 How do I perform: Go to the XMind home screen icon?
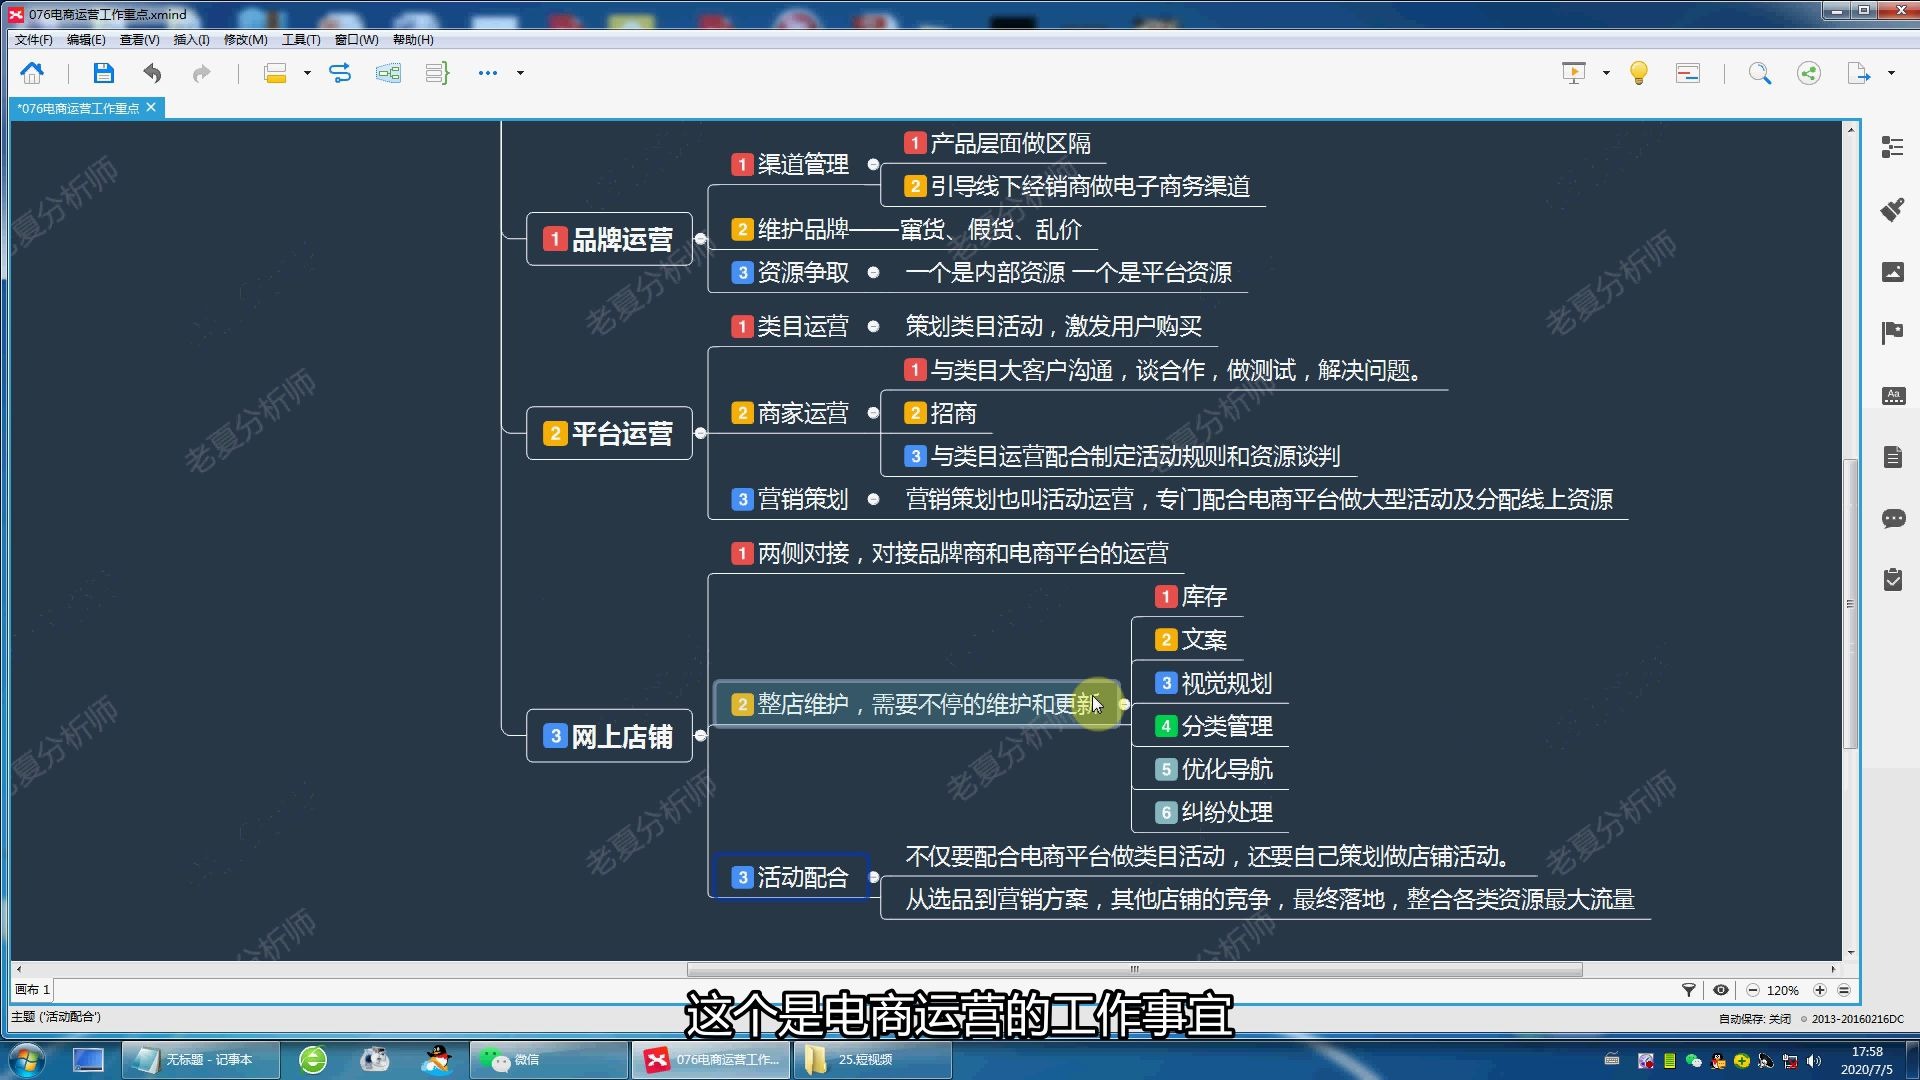pyautogui.click(x=32, y=73)
